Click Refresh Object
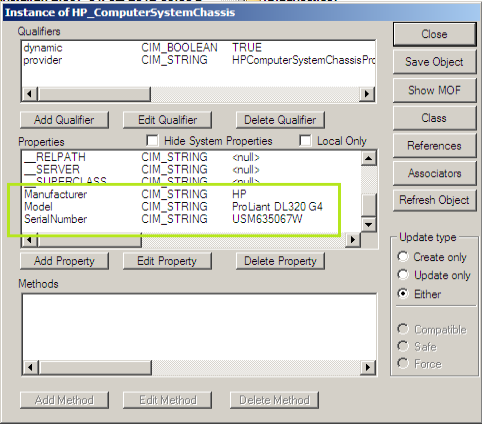This screenshot has height=424, width=482. pyautogui.click(x=434, y=200)
